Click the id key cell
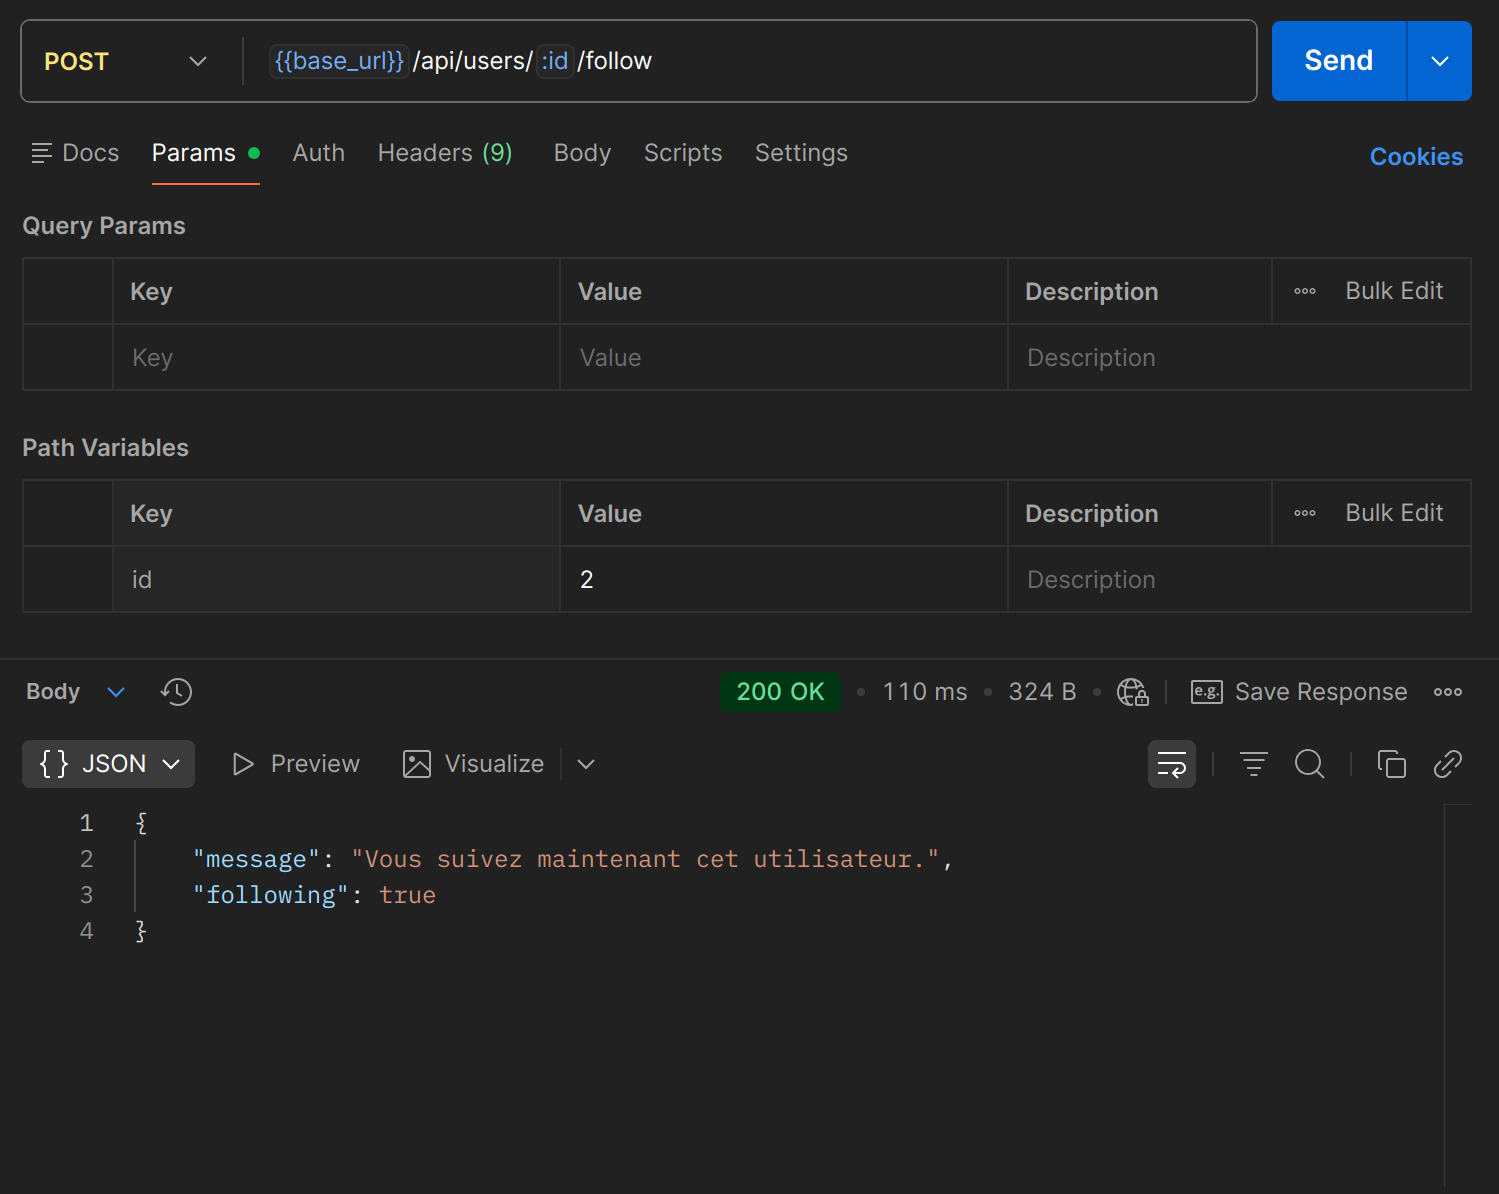Viewport: 1499px width, 1194px height. (336, 580)
